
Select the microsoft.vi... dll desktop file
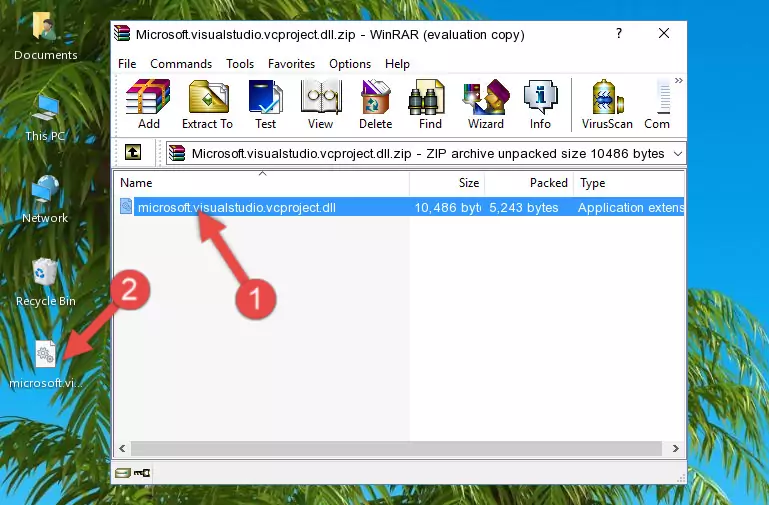(x=45, y=365)
